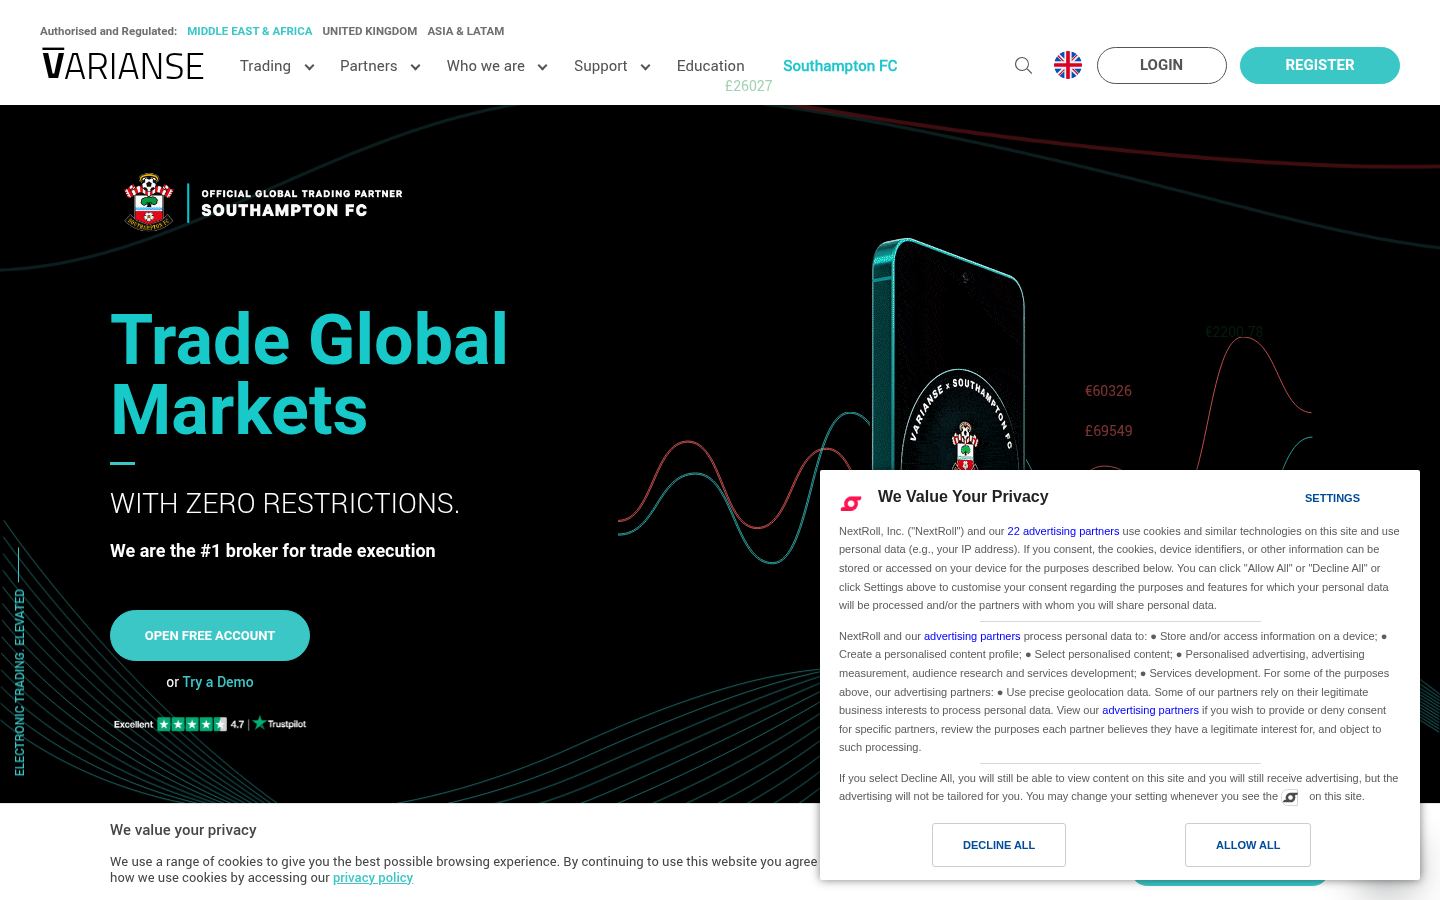This screenshot has height=900, width=1440.
Task: Follow the Try a Demo link
Action: [218, 682]
